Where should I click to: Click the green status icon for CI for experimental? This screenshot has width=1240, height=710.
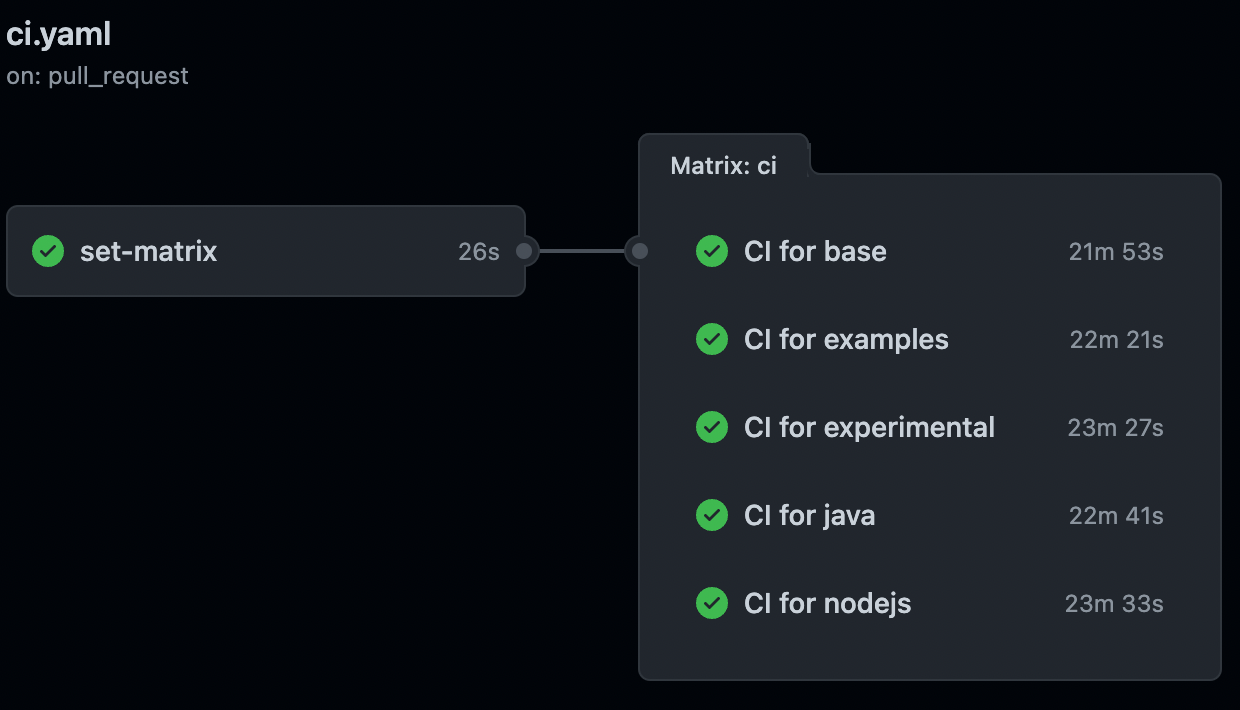tap(711, 427)
